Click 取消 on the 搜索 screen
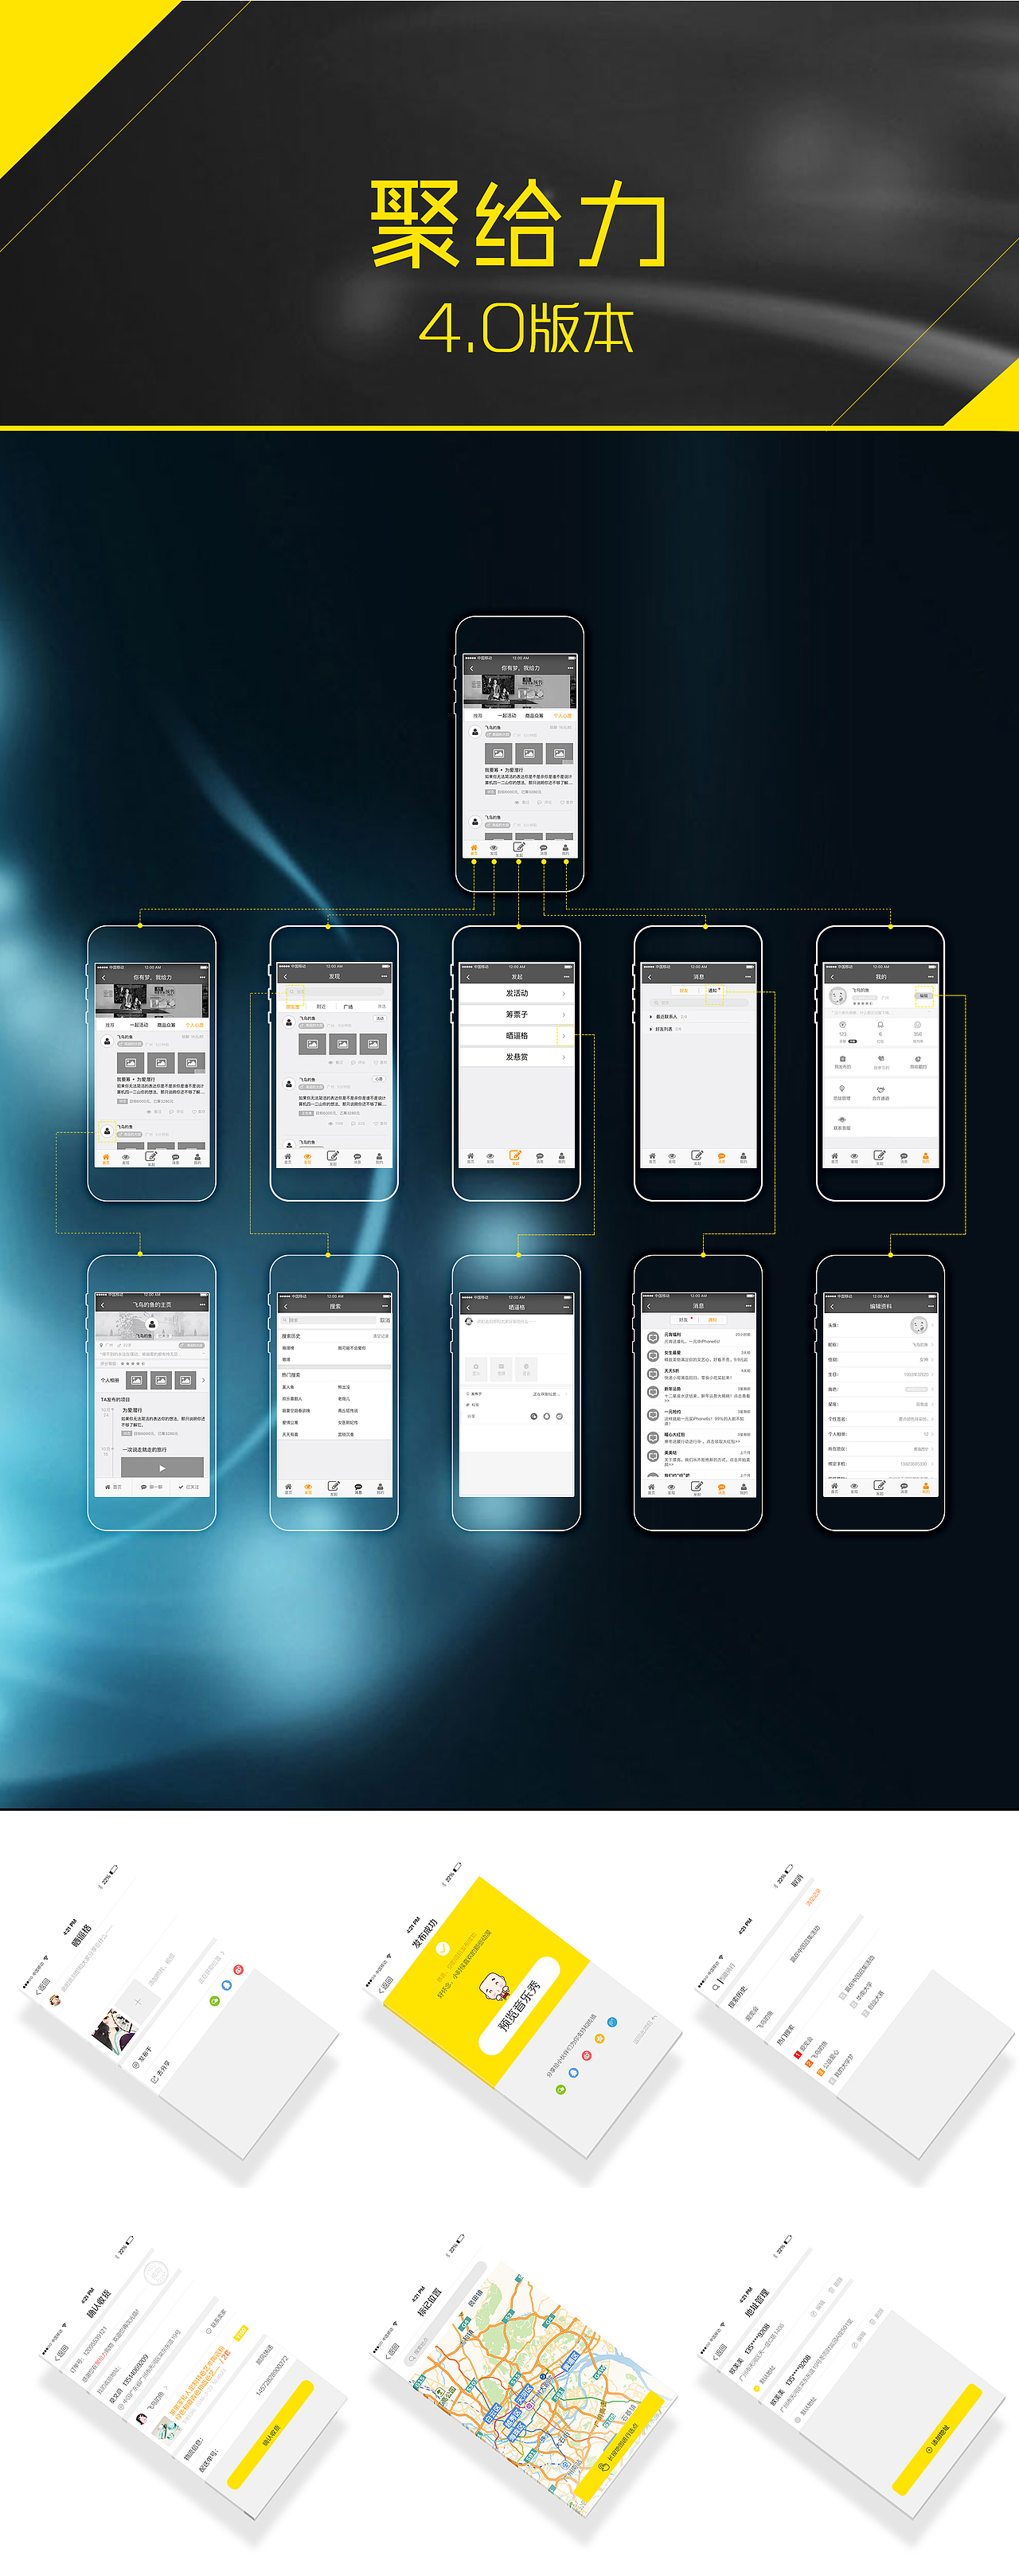Image resolution: width=1019 pixels, height=2576 pixels. pos(384,1320)
